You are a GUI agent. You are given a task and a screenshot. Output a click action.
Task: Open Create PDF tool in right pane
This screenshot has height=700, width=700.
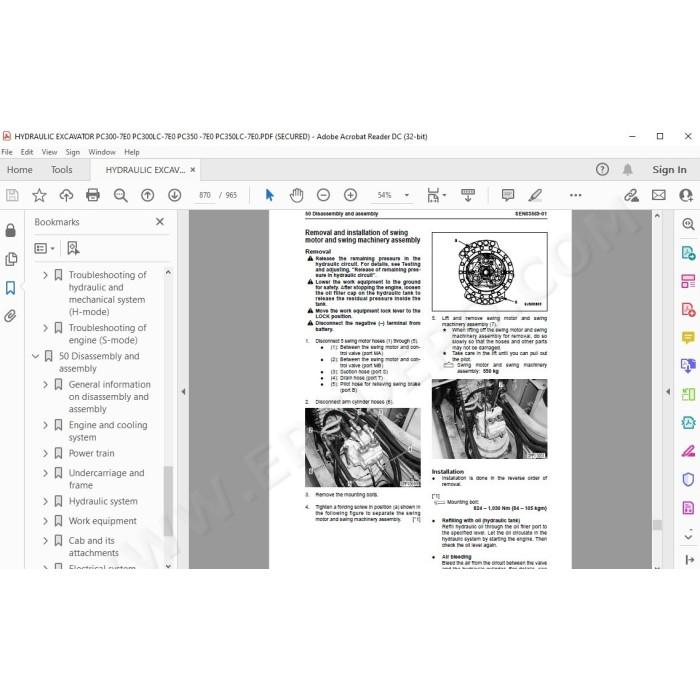coord(688,309)
